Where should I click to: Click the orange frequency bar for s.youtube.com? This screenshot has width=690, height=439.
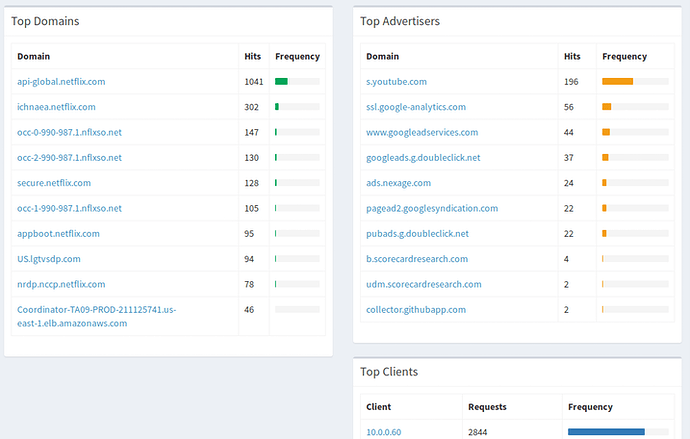click(x=617, y=81)
